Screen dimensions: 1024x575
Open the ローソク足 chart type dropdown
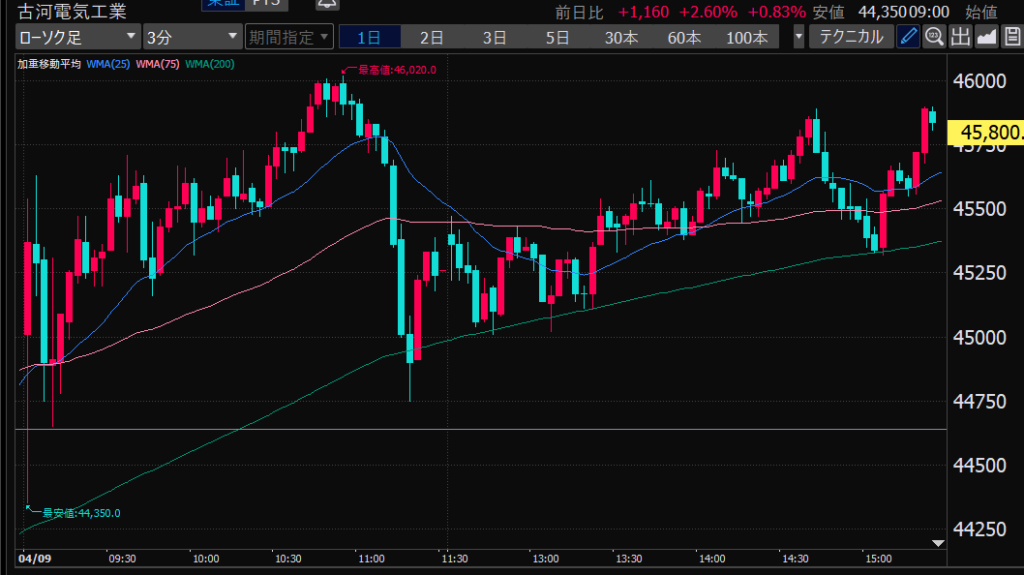point(78,38)
